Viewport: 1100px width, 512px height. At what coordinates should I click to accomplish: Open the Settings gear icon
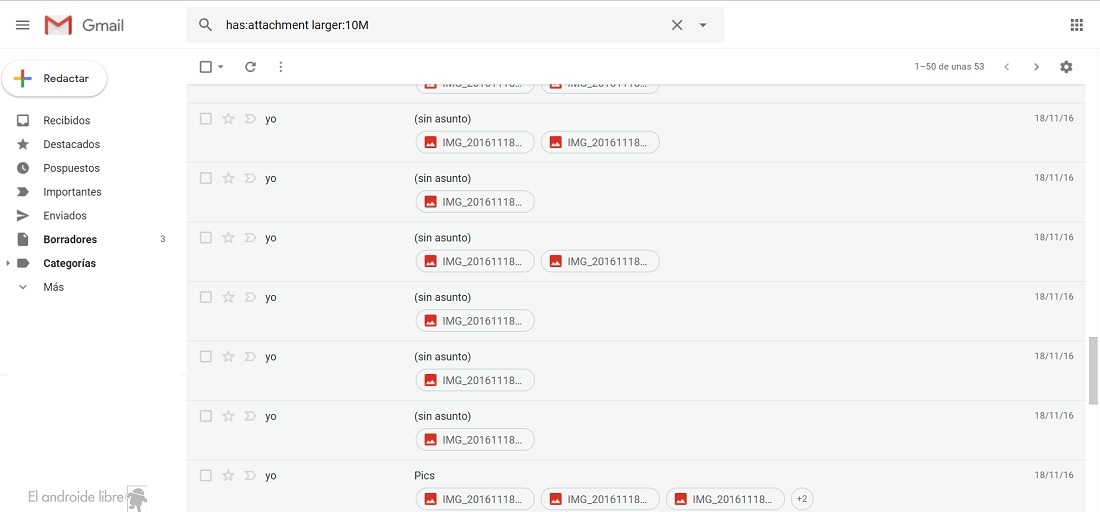click(1066, 67)
